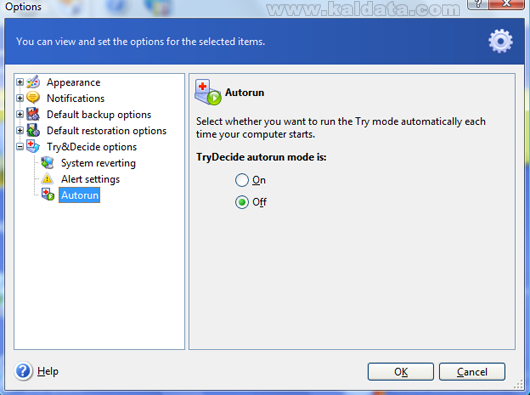Click the Alert settings warning icon
The image size is (530, 395).
(47, 179)
